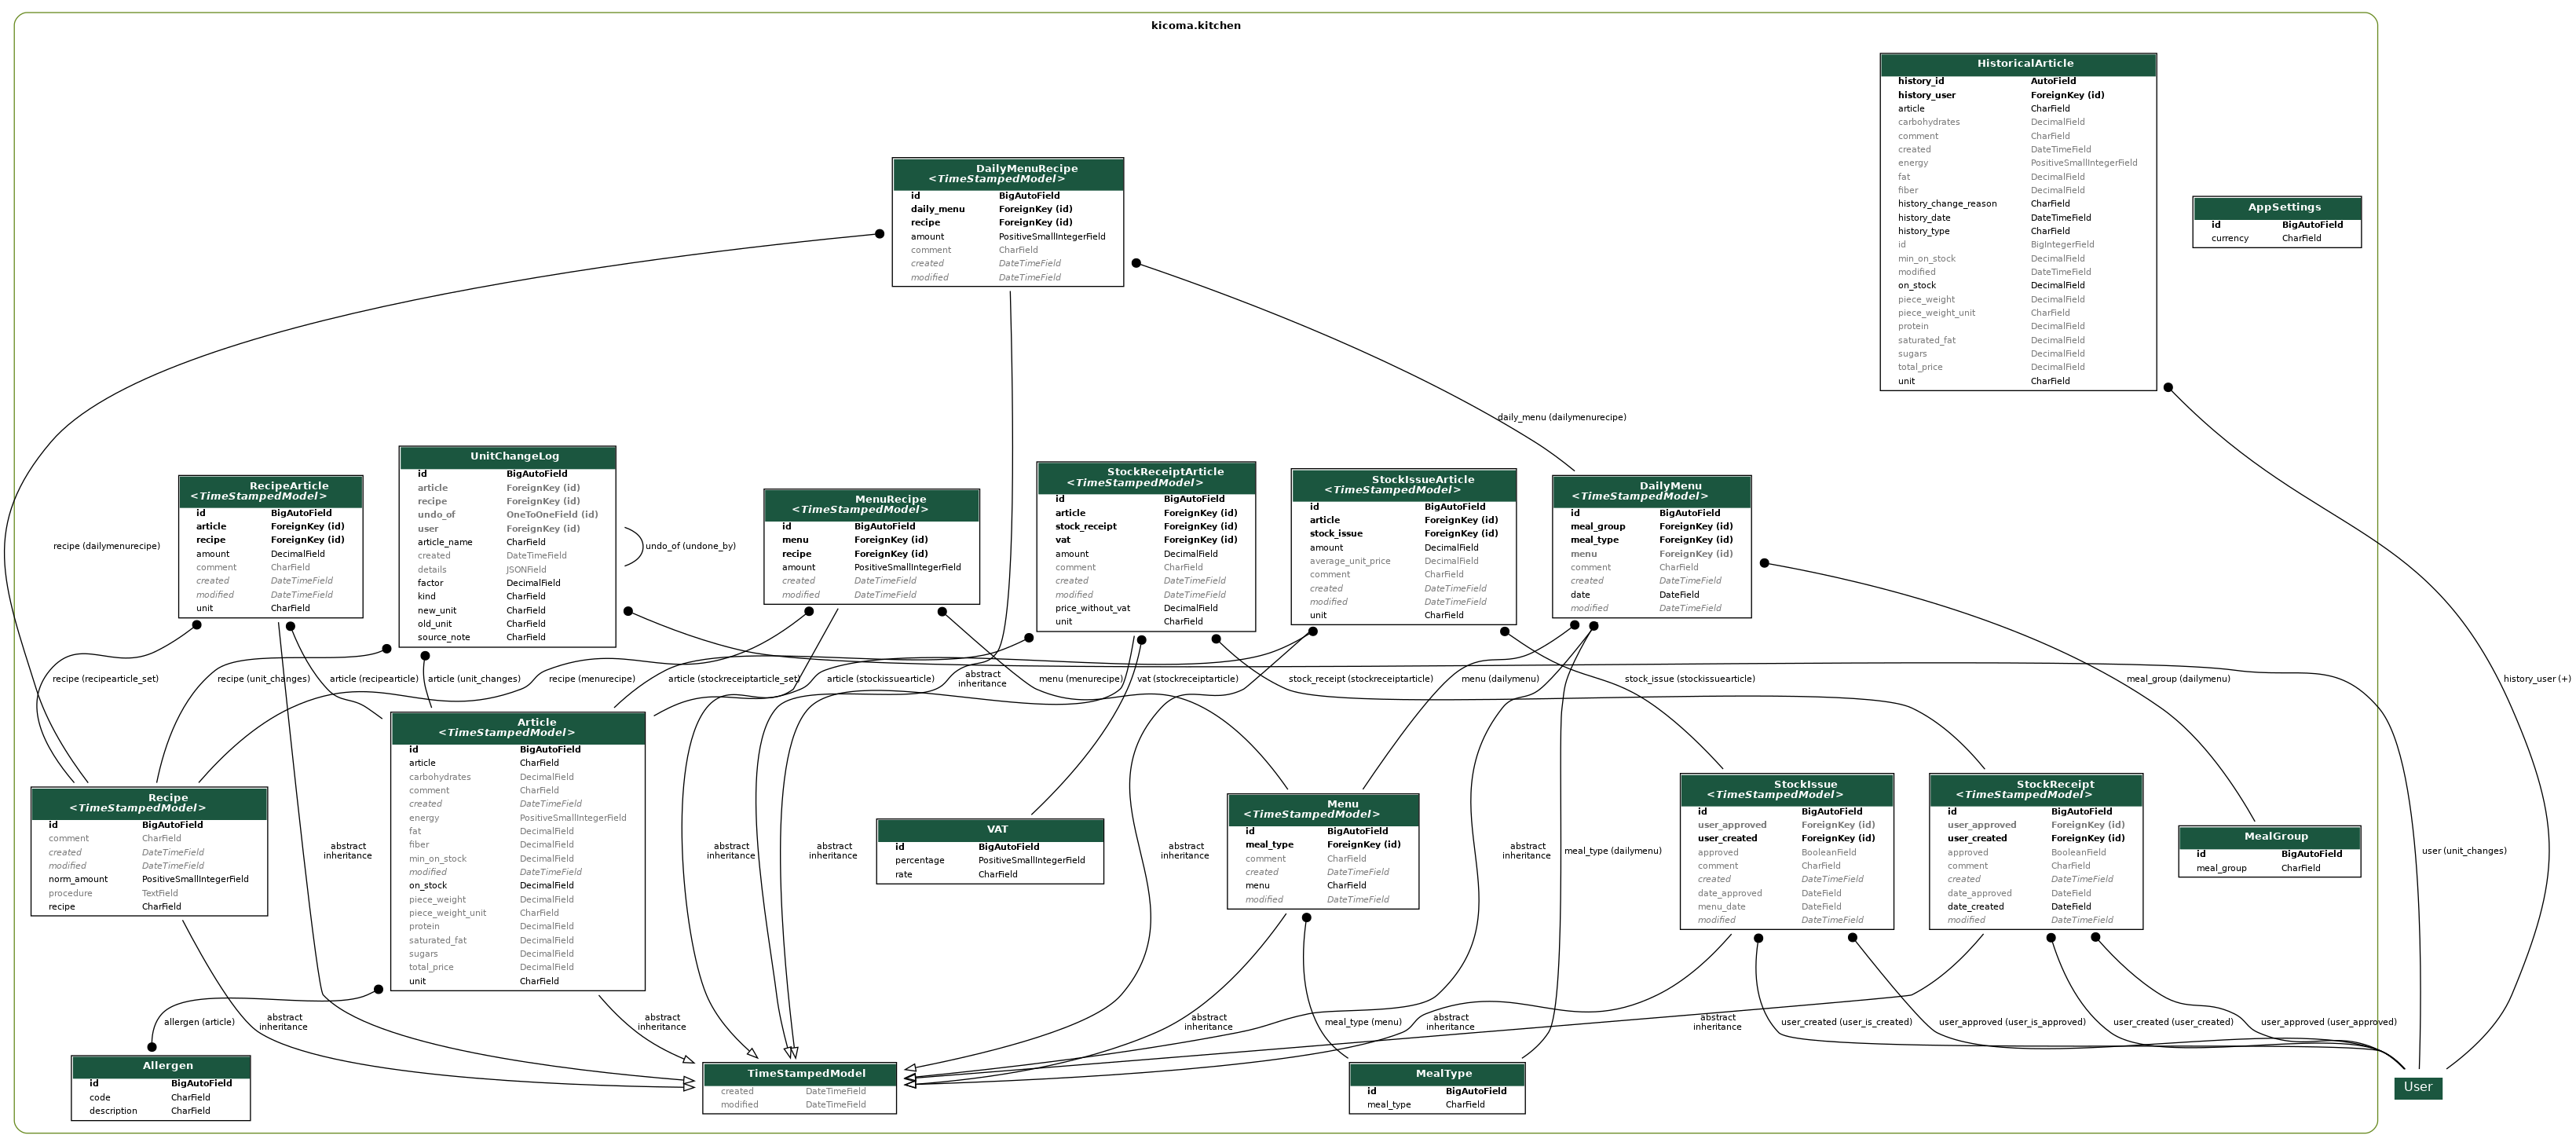Click the 'recipe (unit_changes)' edge label
The height and width of the screenshot is (1146, 2576).
[264, 680]
